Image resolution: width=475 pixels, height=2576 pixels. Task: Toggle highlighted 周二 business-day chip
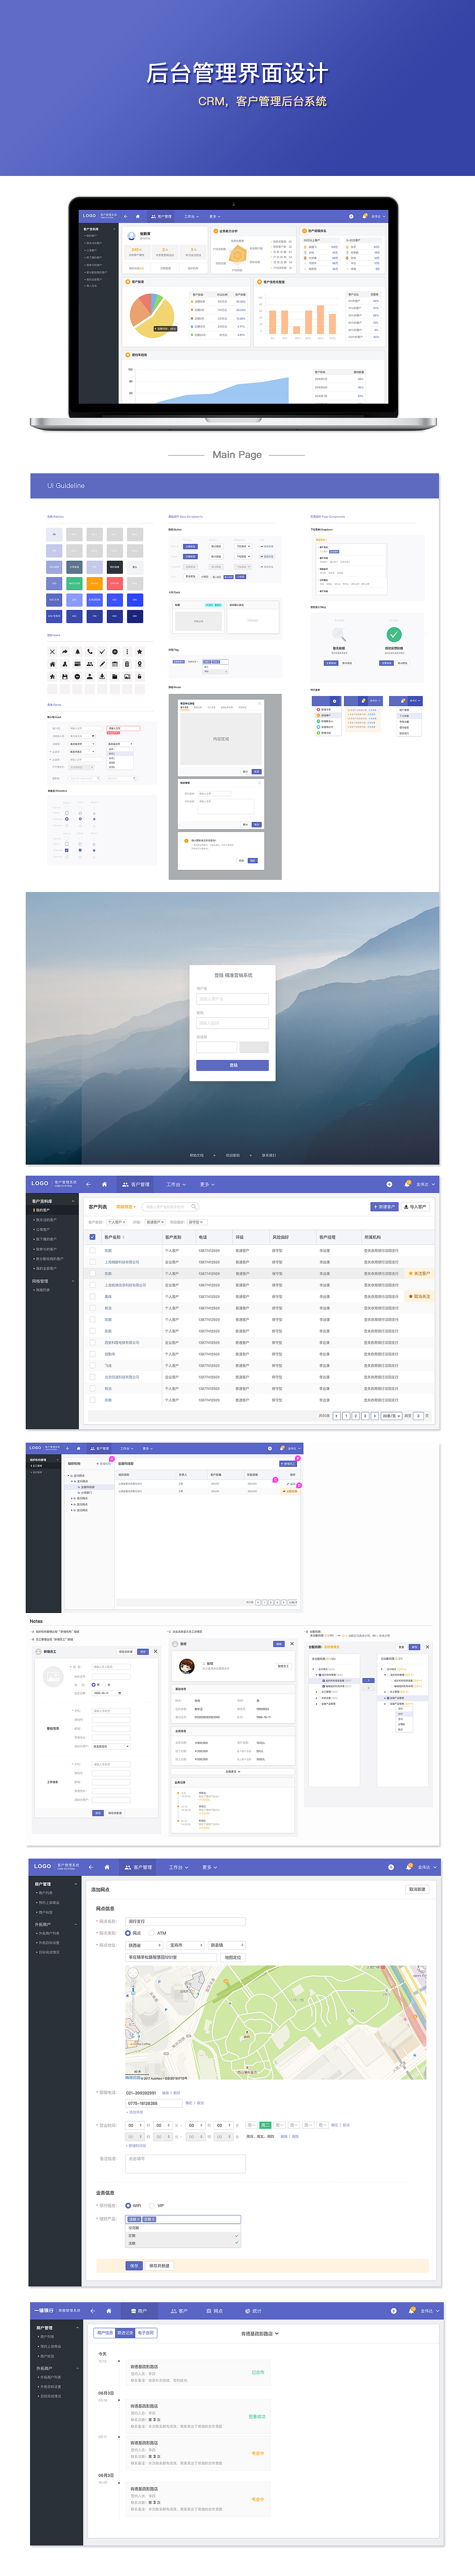265,2125
